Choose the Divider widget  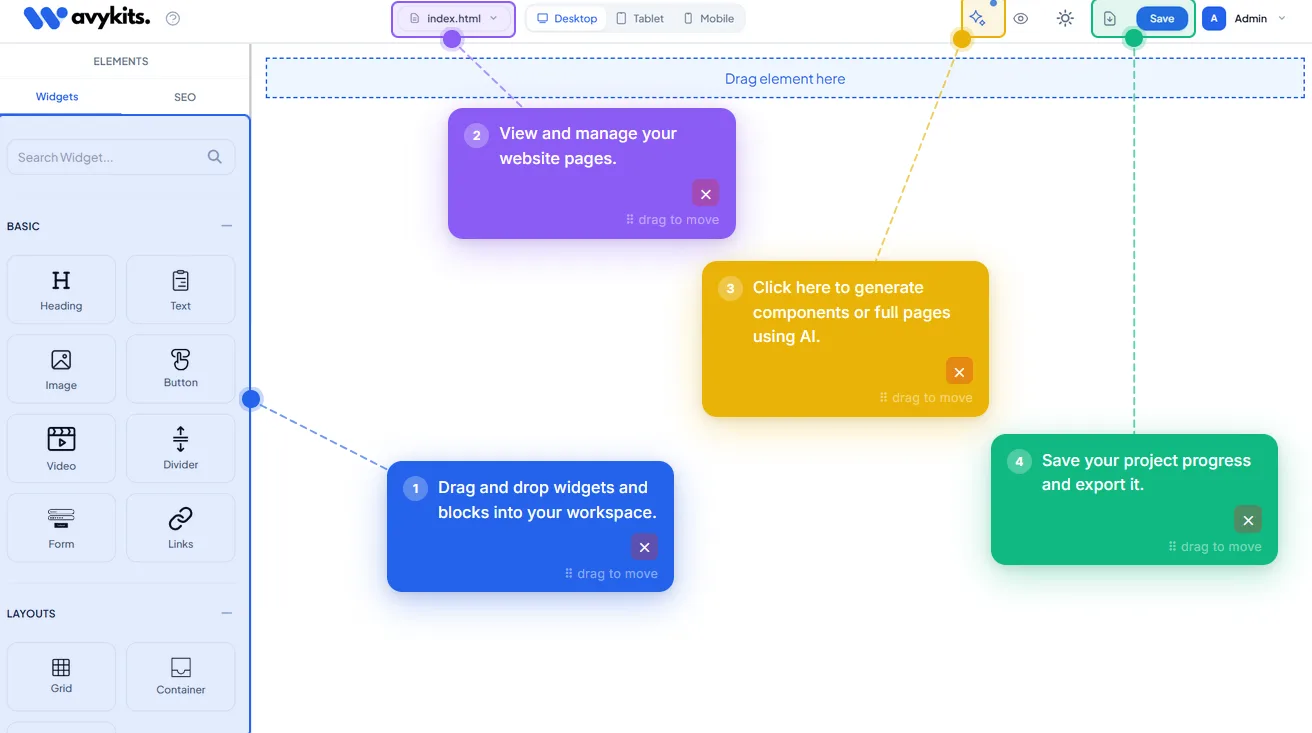tap(181, 449)
